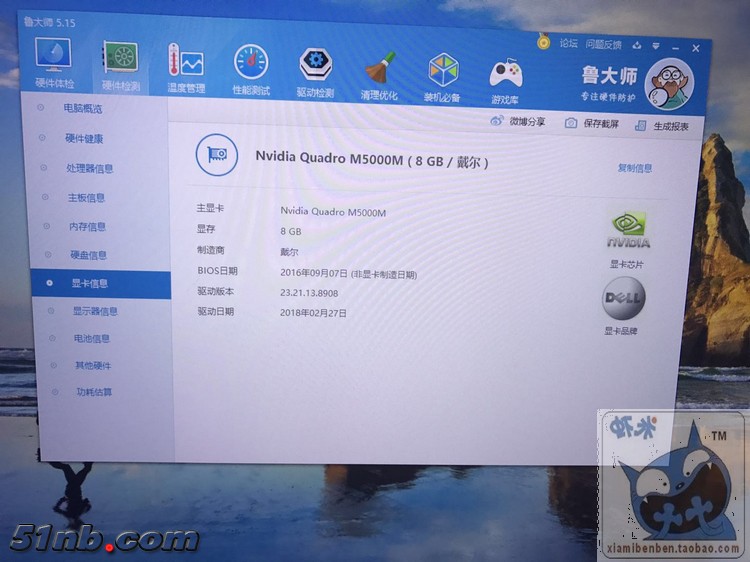Select 功耗估算 in sidebar
750x562 pixels.
coord(94,392)
